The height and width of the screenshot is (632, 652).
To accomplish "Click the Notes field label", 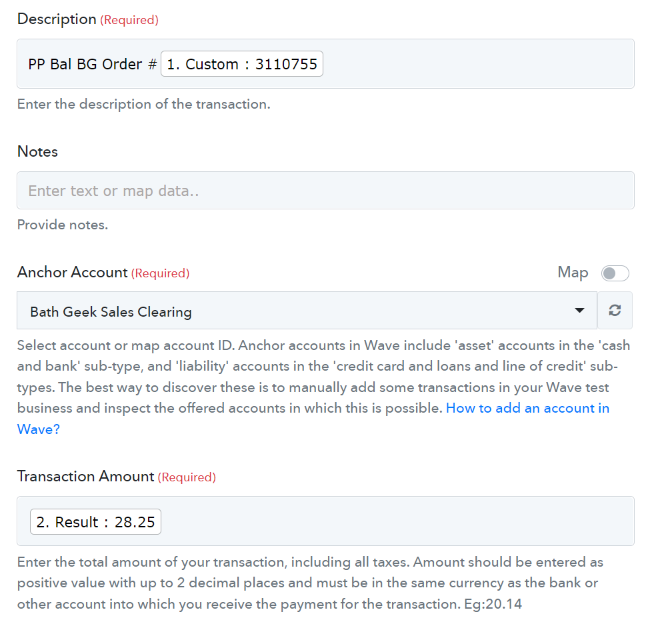I will coord(37,151).
